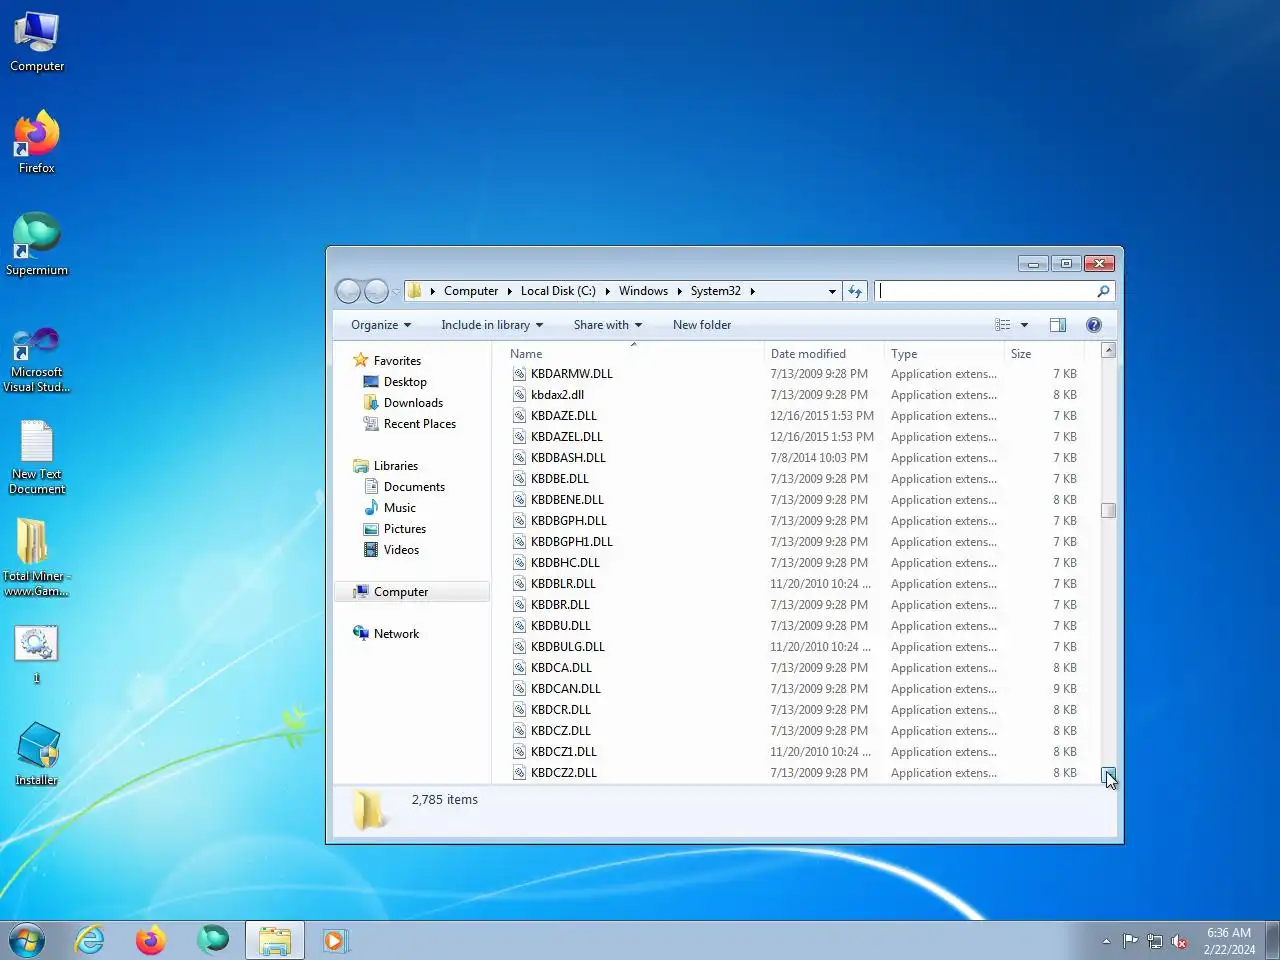The width and height of the screenshot is (1280, 960).
Task: Open the view options dropdown arrow
Action: (1024, 325)
